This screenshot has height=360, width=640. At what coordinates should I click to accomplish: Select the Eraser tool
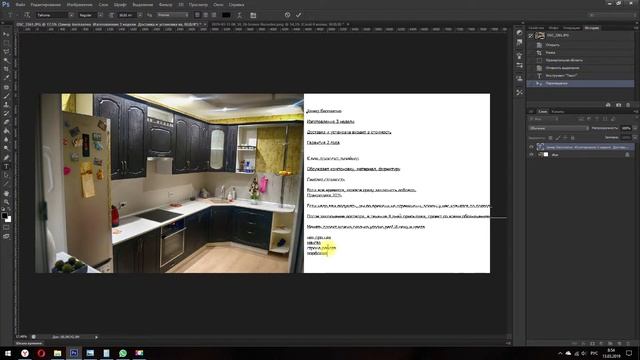pyautogui.click(x=6, y=122)
